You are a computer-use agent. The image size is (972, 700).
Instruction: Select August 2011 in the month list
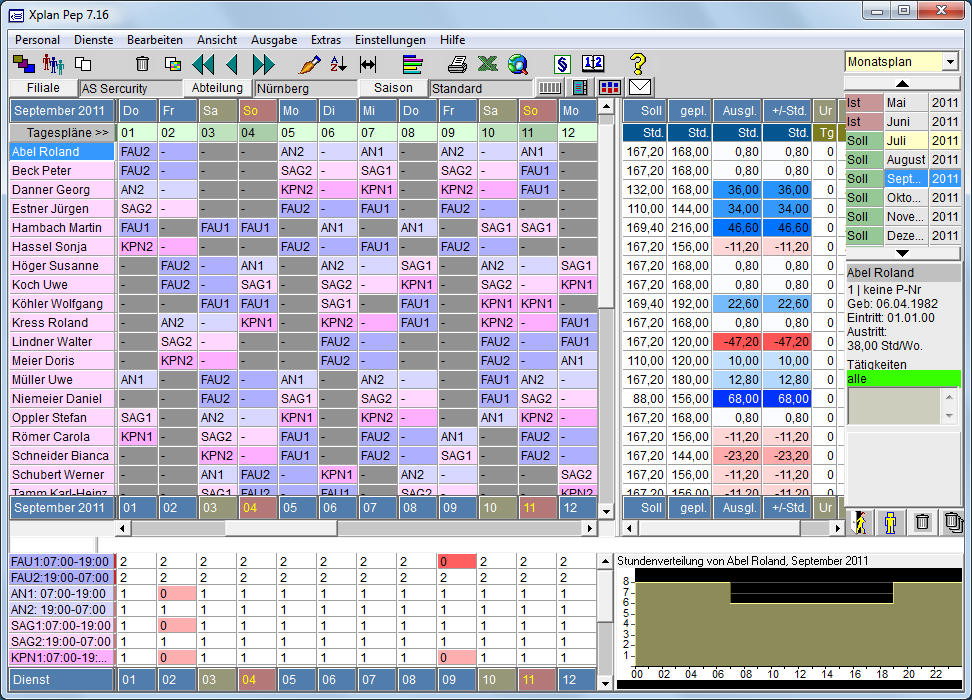point(906,160)
